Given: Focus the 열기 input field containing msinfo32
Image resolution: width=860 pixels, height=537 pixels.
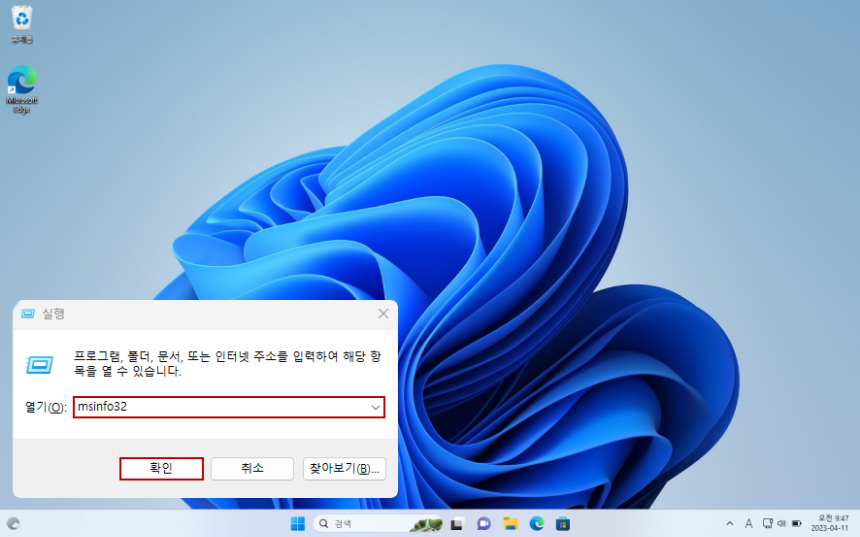Looking at the screenshot, I should click(229, 407).
